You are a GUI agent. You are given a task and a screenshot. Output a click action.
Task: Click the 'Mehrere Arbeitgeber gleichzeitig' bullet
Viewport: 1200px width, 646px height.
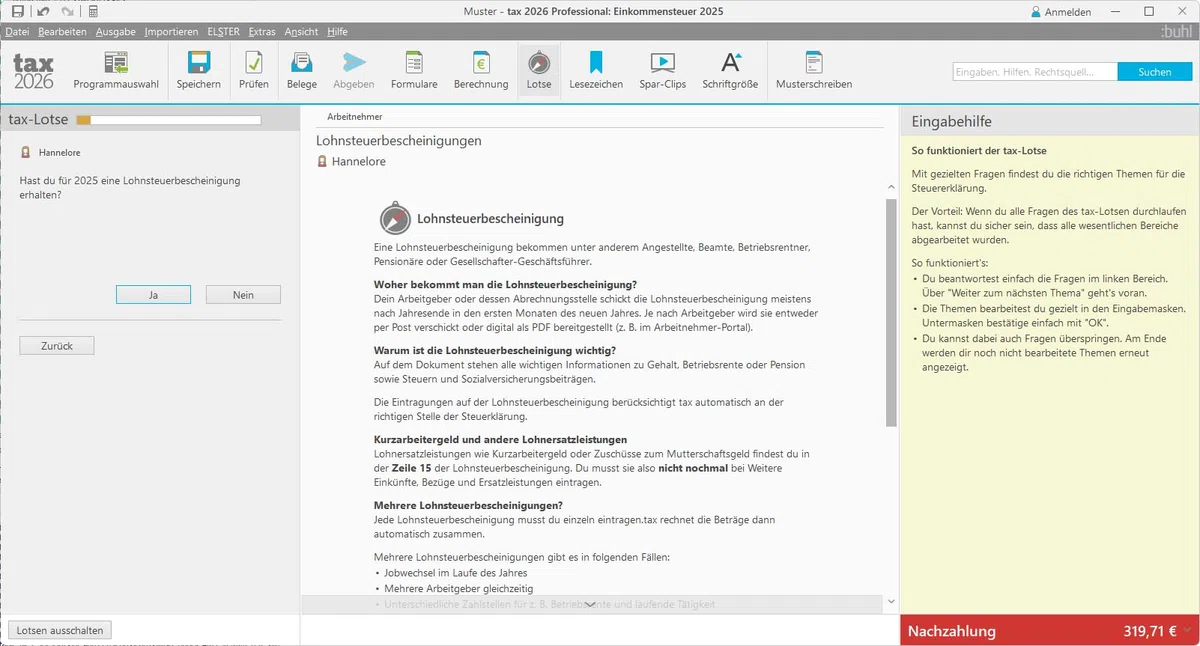(458, 589)
